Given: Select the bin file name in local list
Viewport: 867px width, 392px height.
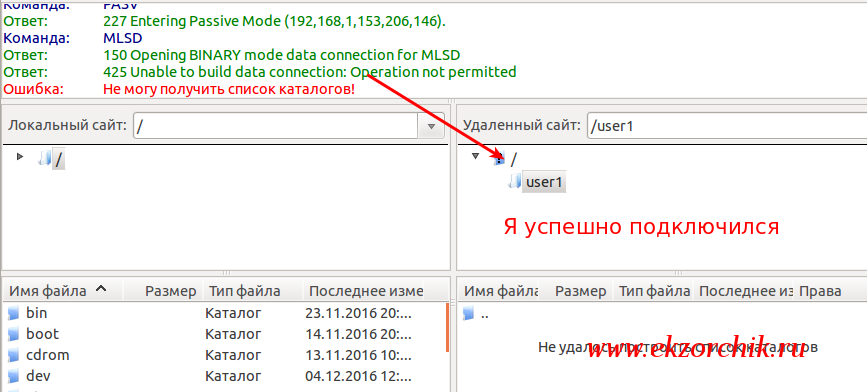Looking at the screenshot, I should (x=36, y=313).
